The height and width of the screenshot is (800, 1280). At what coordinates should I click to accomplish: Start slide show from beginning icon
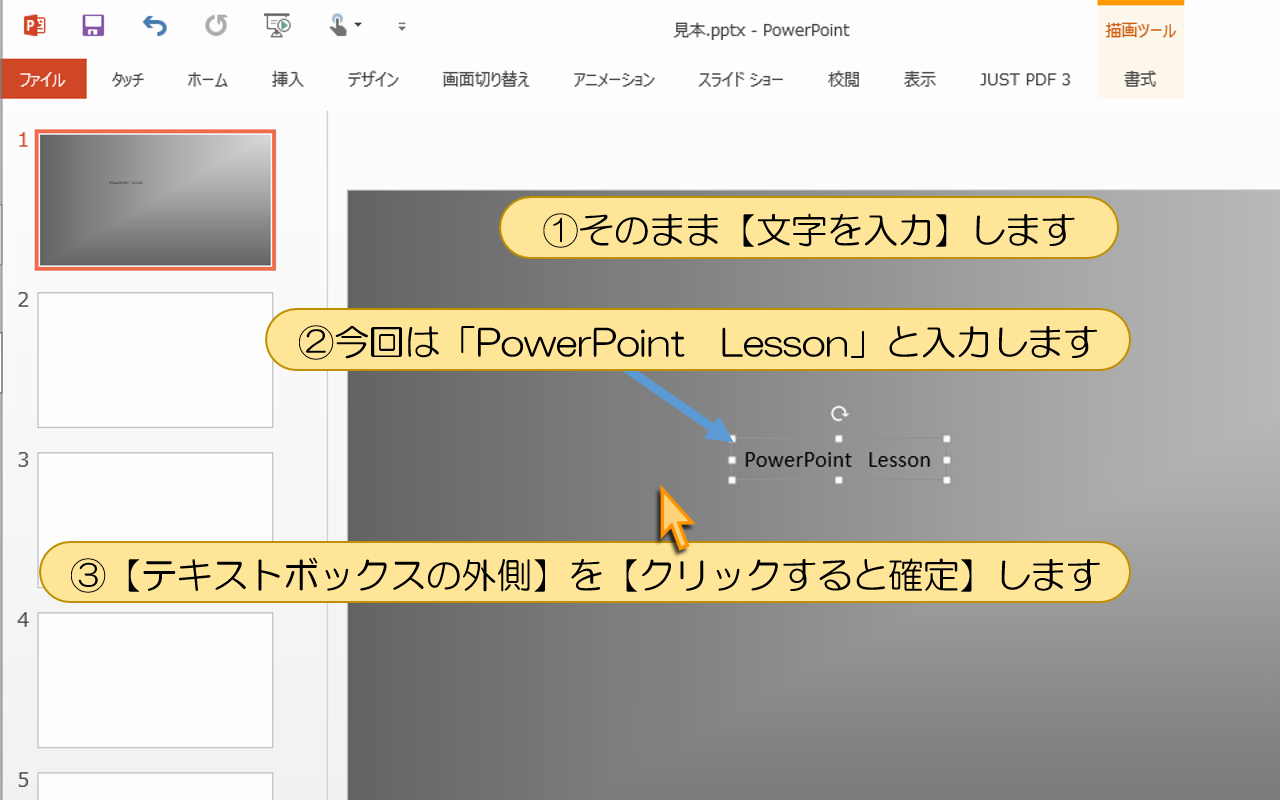(x=277, y=25)
